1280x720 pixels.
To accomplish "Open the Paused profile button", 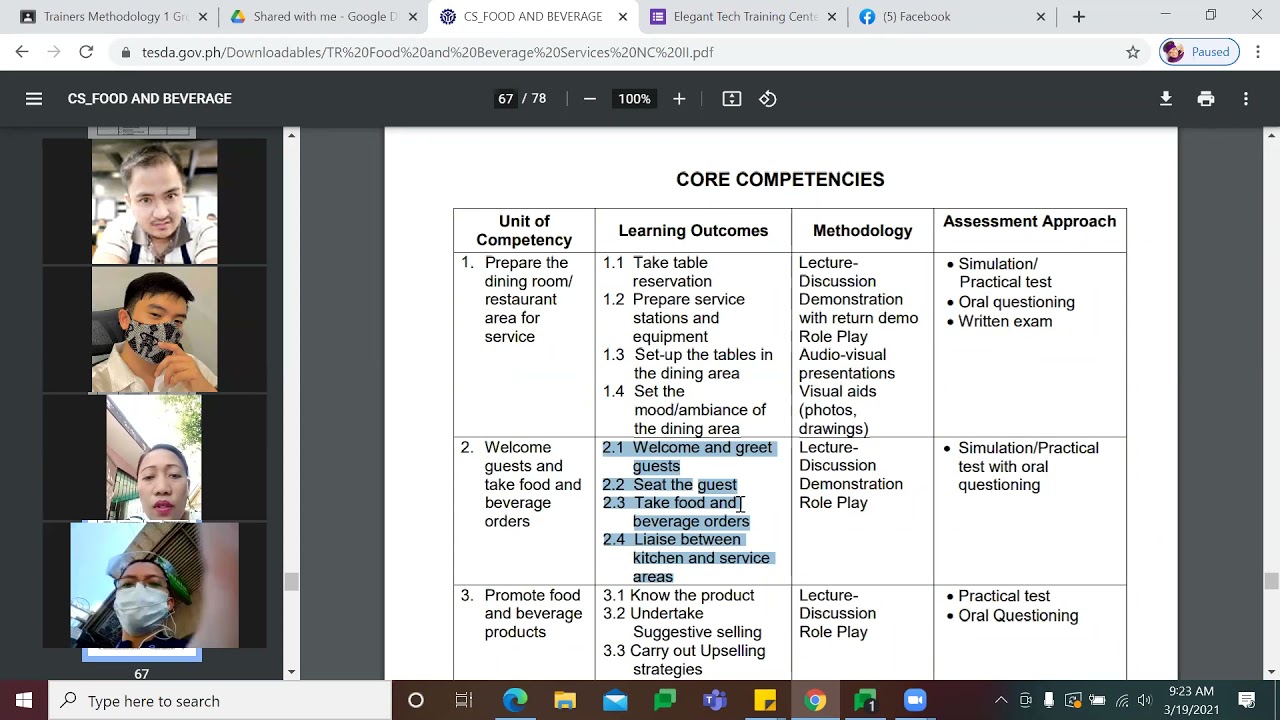I will point(1199,52).
